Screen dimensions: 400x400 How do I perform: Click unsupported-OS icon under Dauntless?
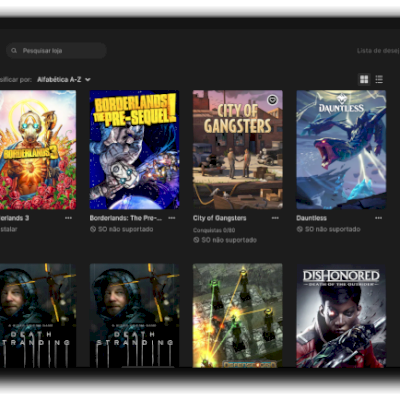(x=300, y=229)
